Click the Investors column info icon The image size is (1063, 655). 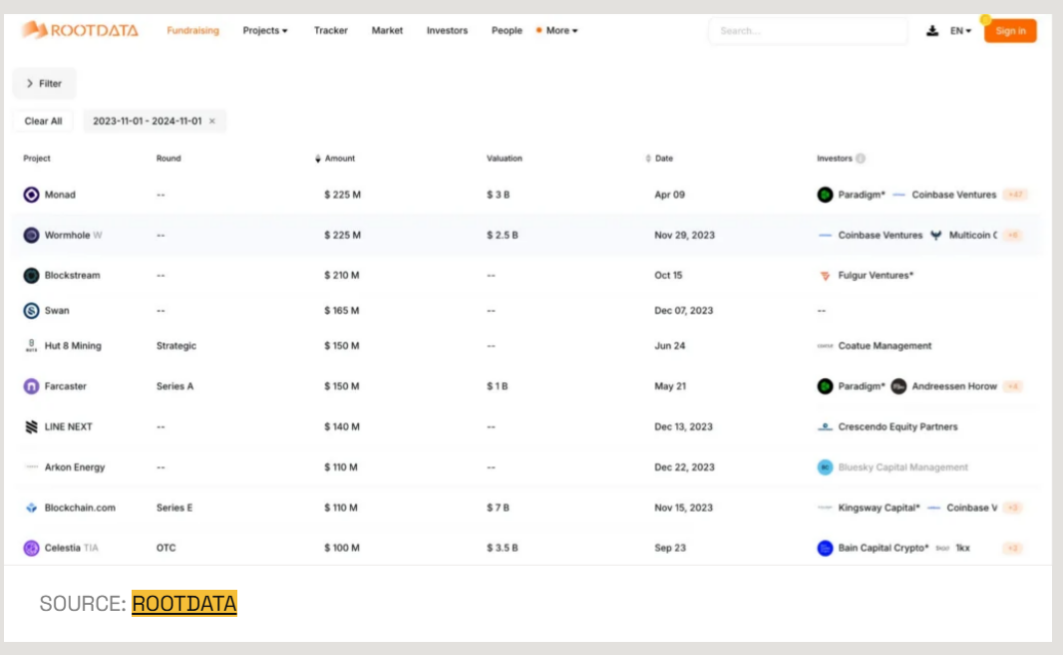pos(860,159)
